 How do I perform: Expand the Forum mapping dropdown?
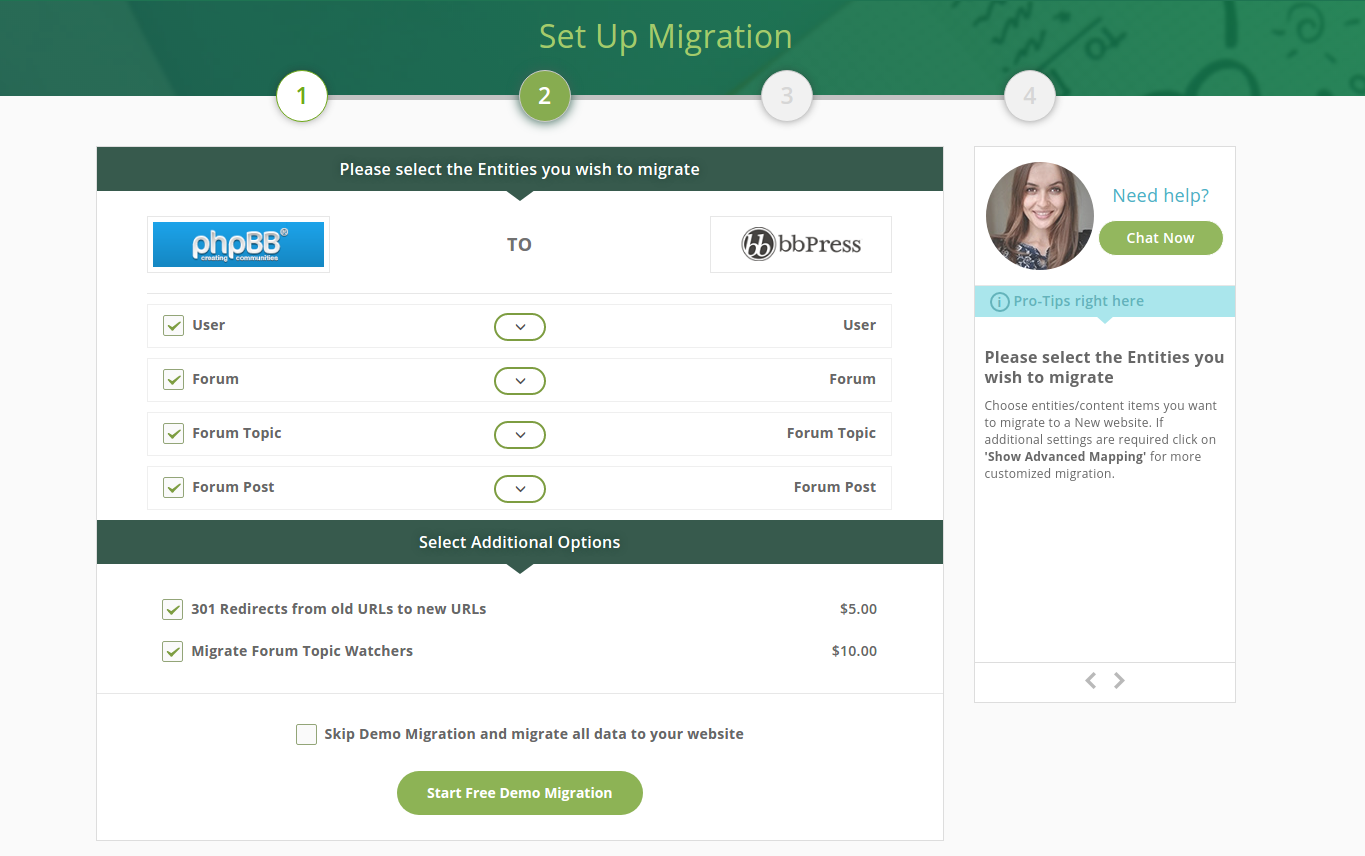point(520,381)
